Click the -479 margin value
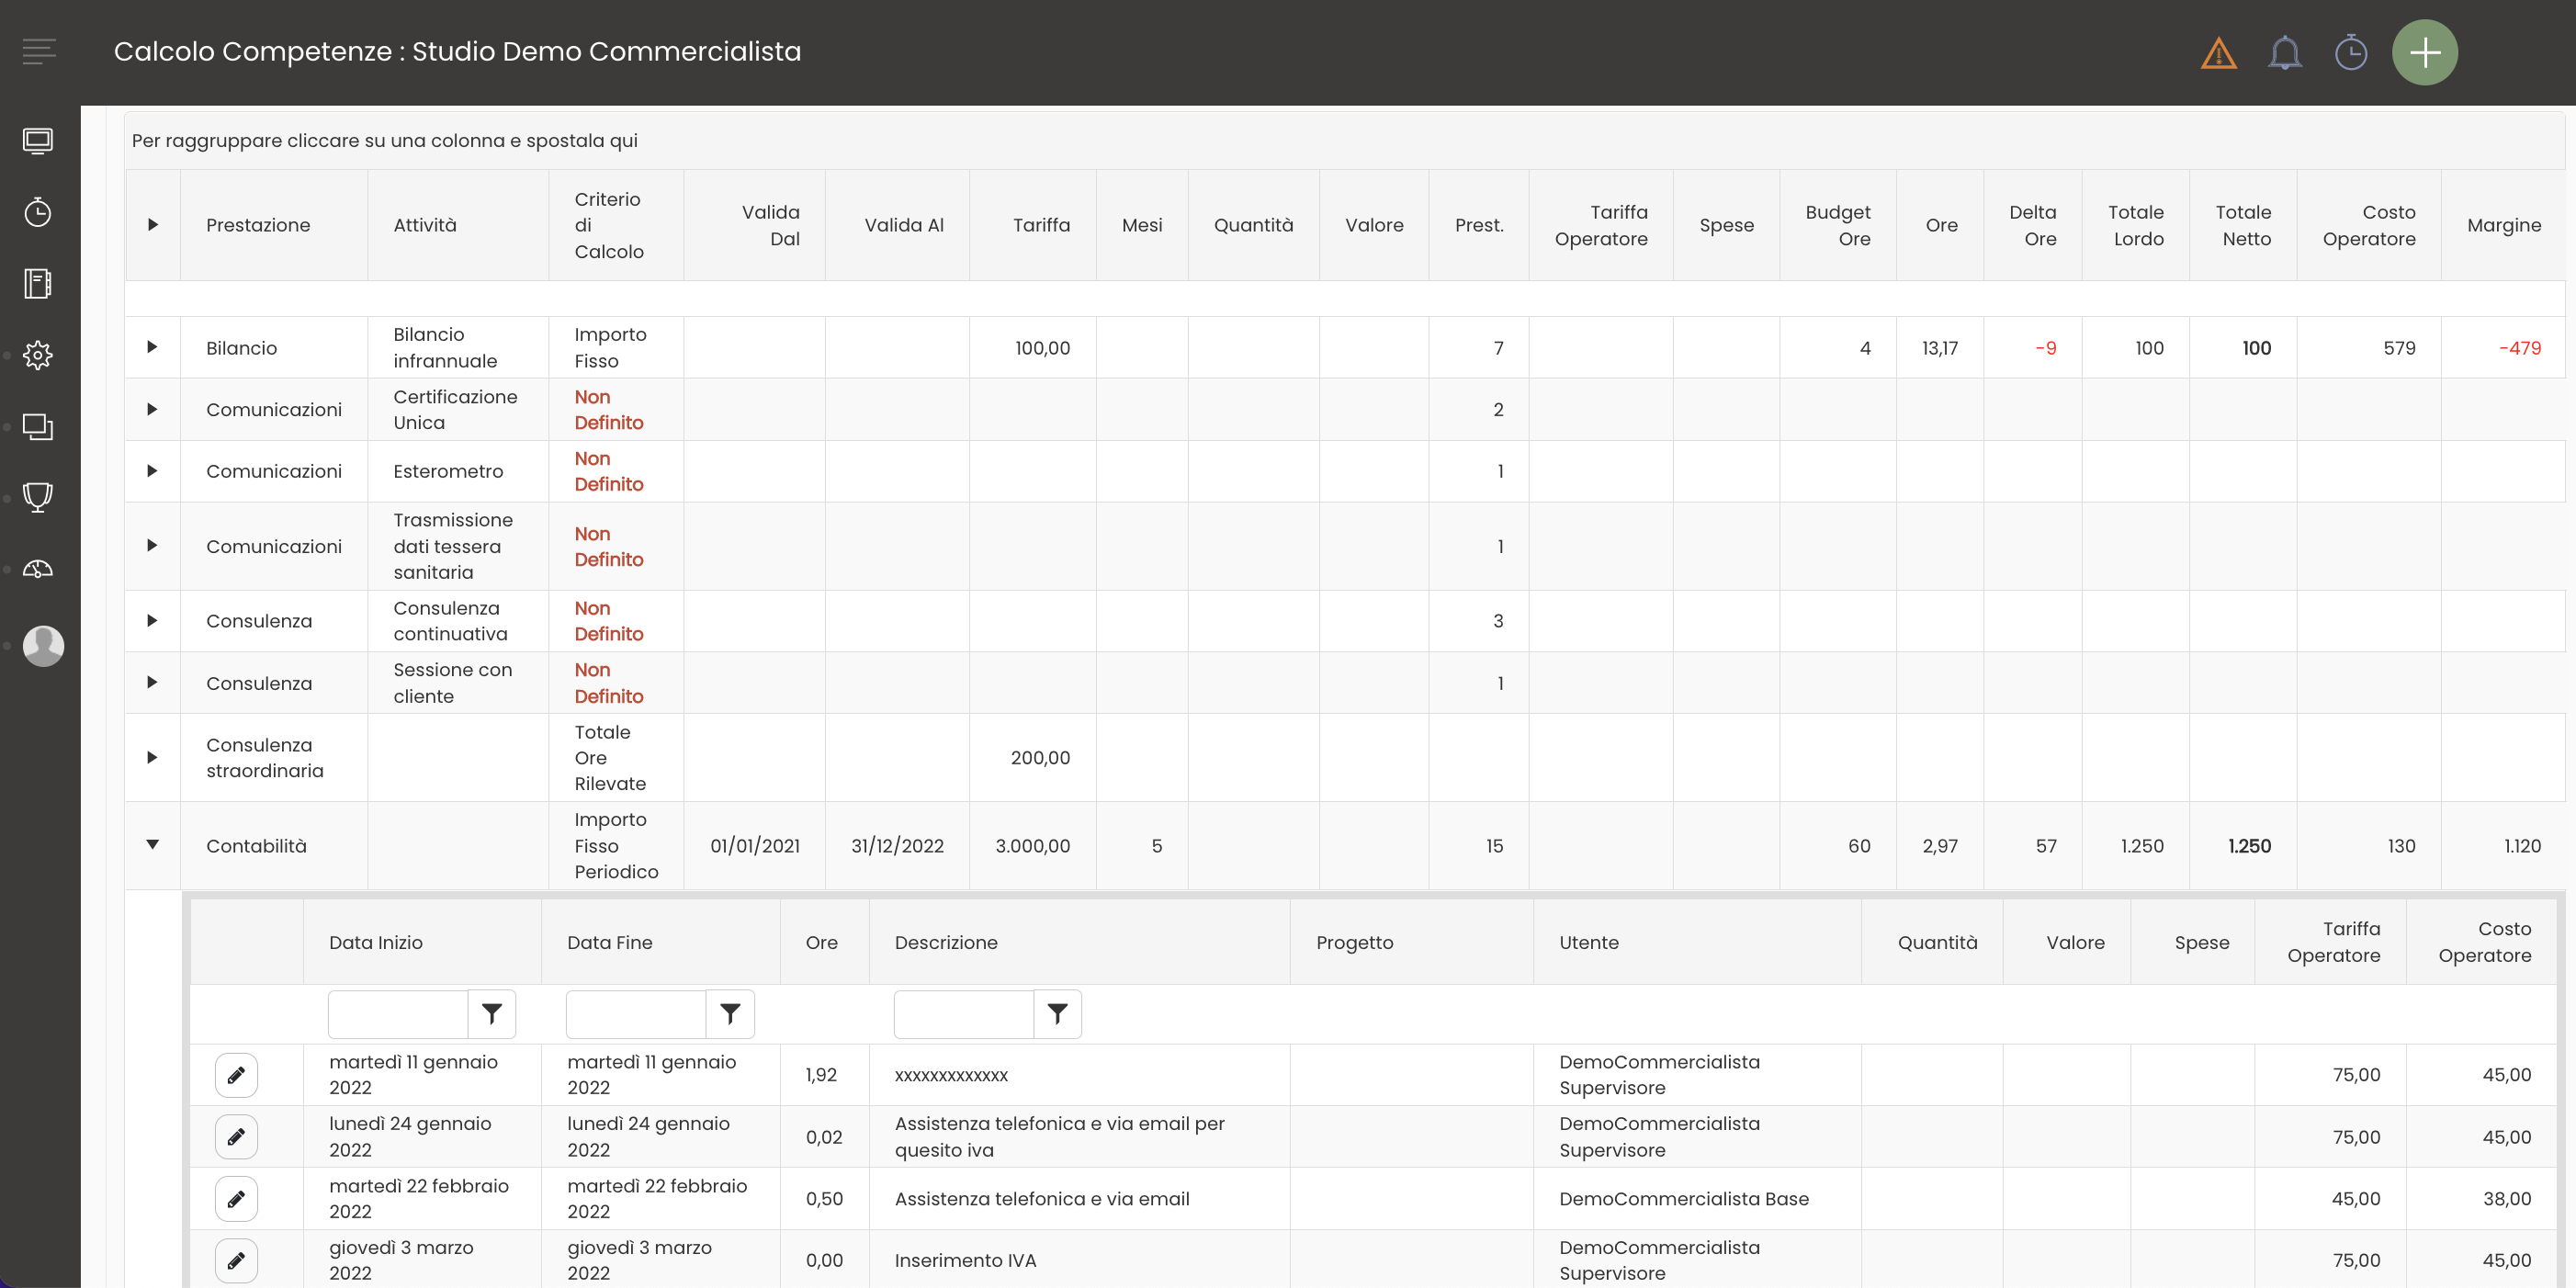2576x1288 pixels. click(x=2519, y=348)
